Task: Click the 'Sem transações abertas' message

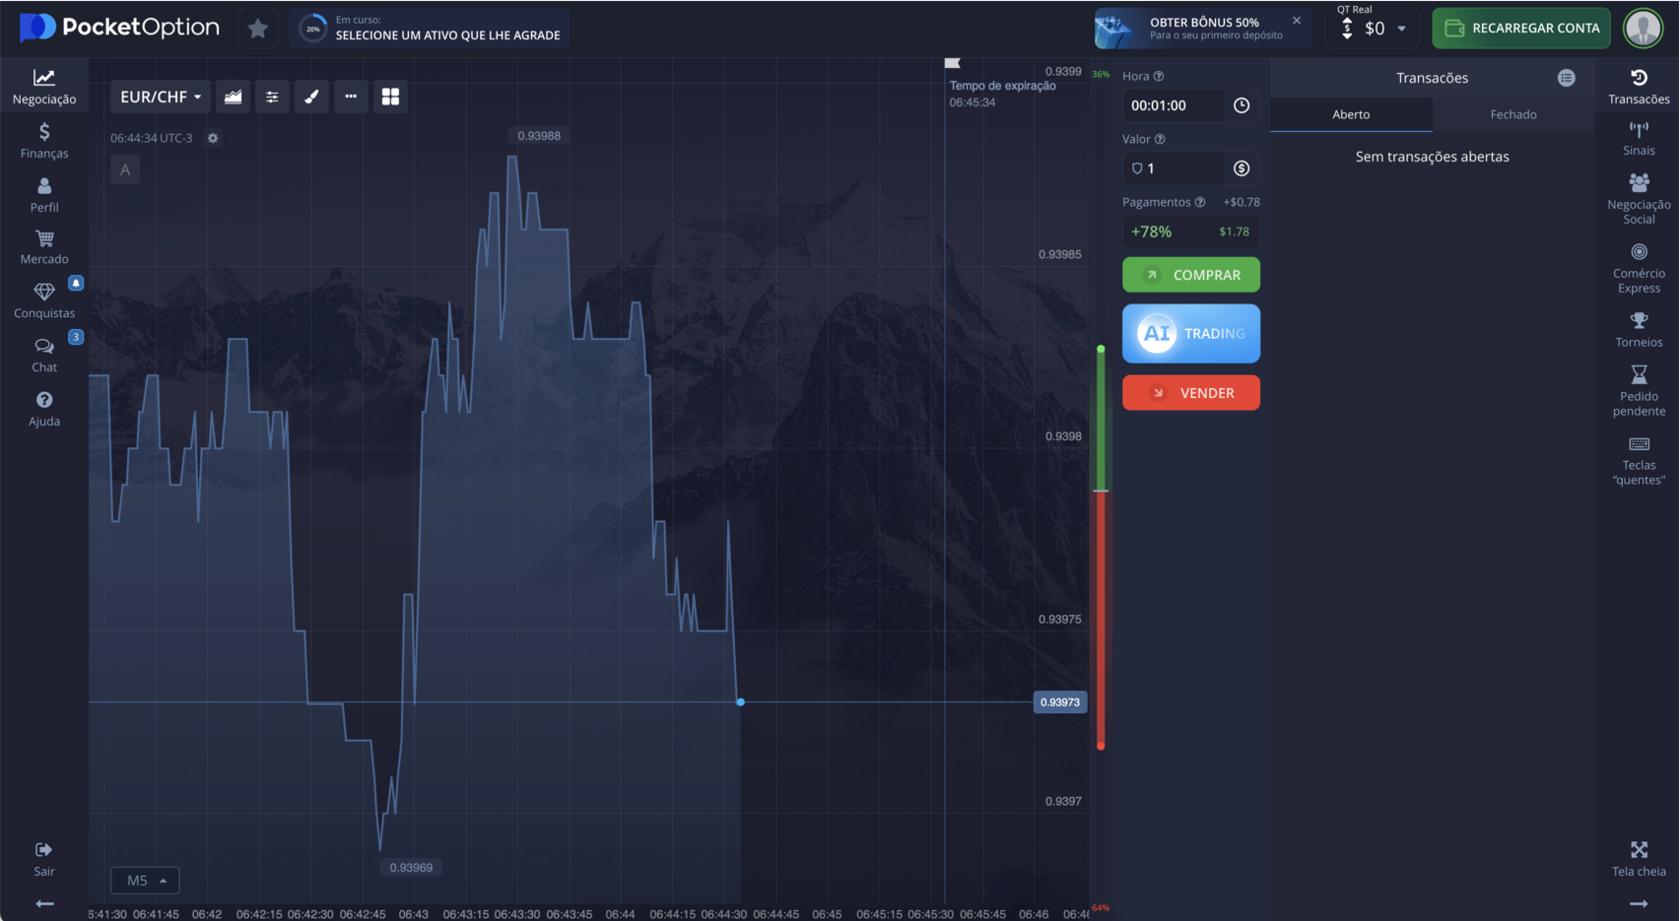Action: click(x=1432, y=157)
